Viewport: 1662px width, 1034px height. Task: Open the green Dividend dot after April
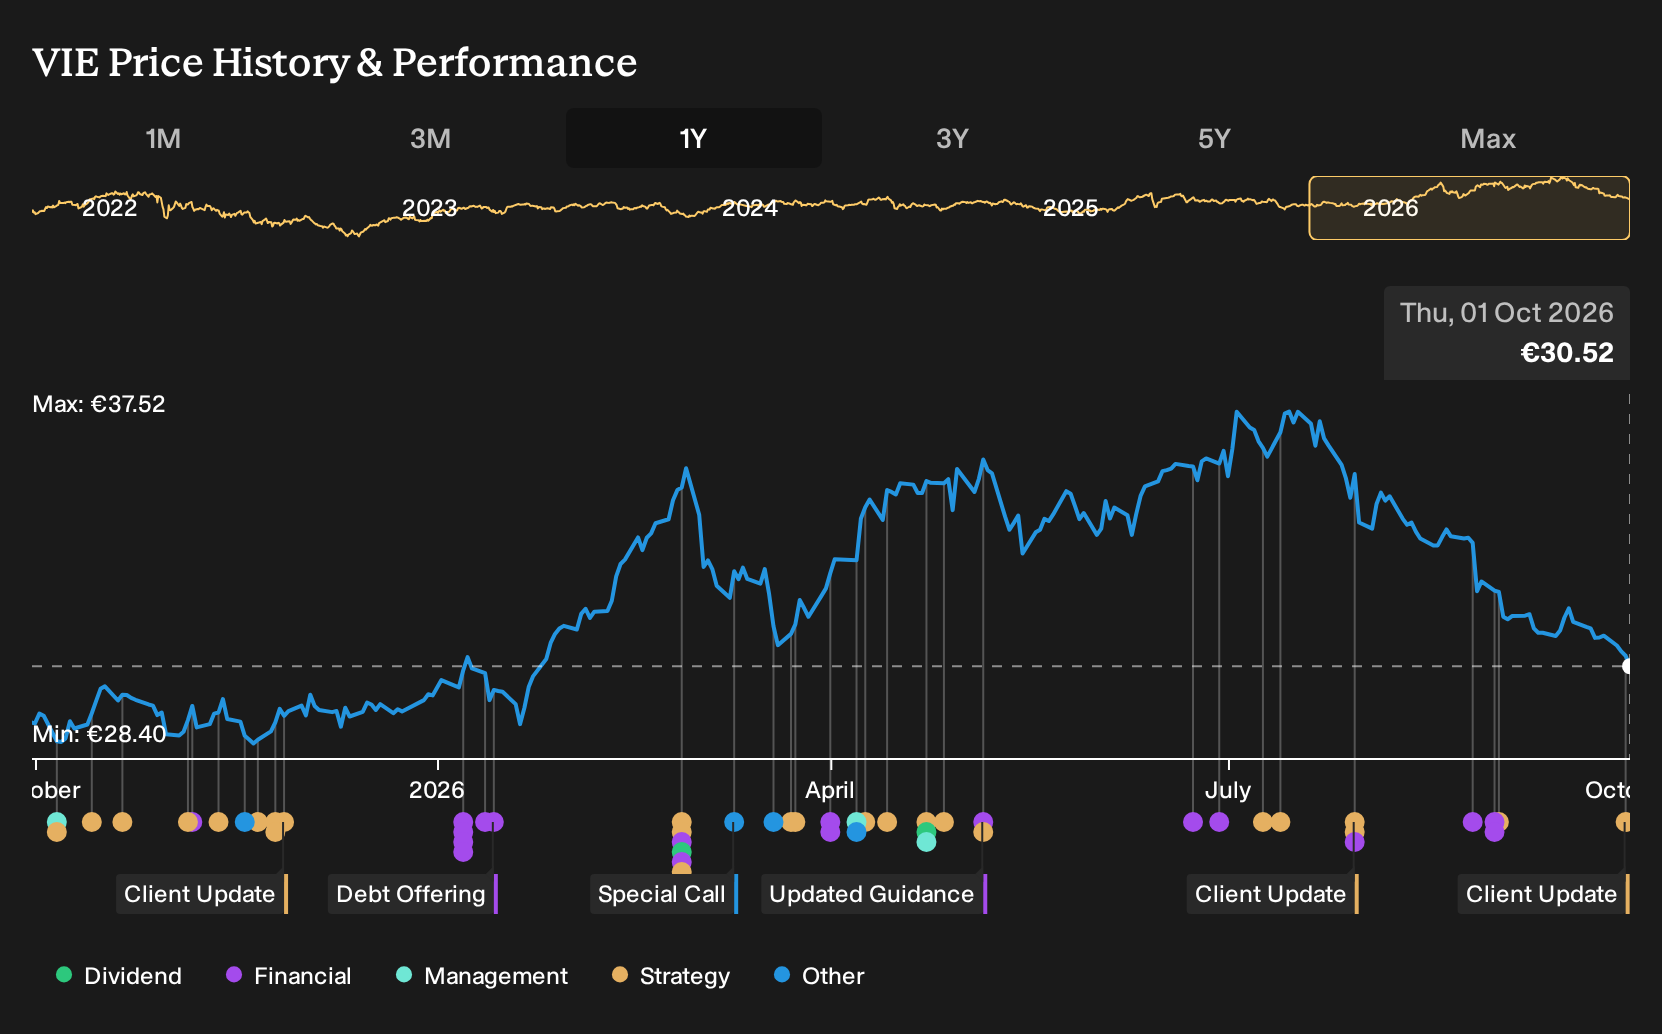(926, 831)
